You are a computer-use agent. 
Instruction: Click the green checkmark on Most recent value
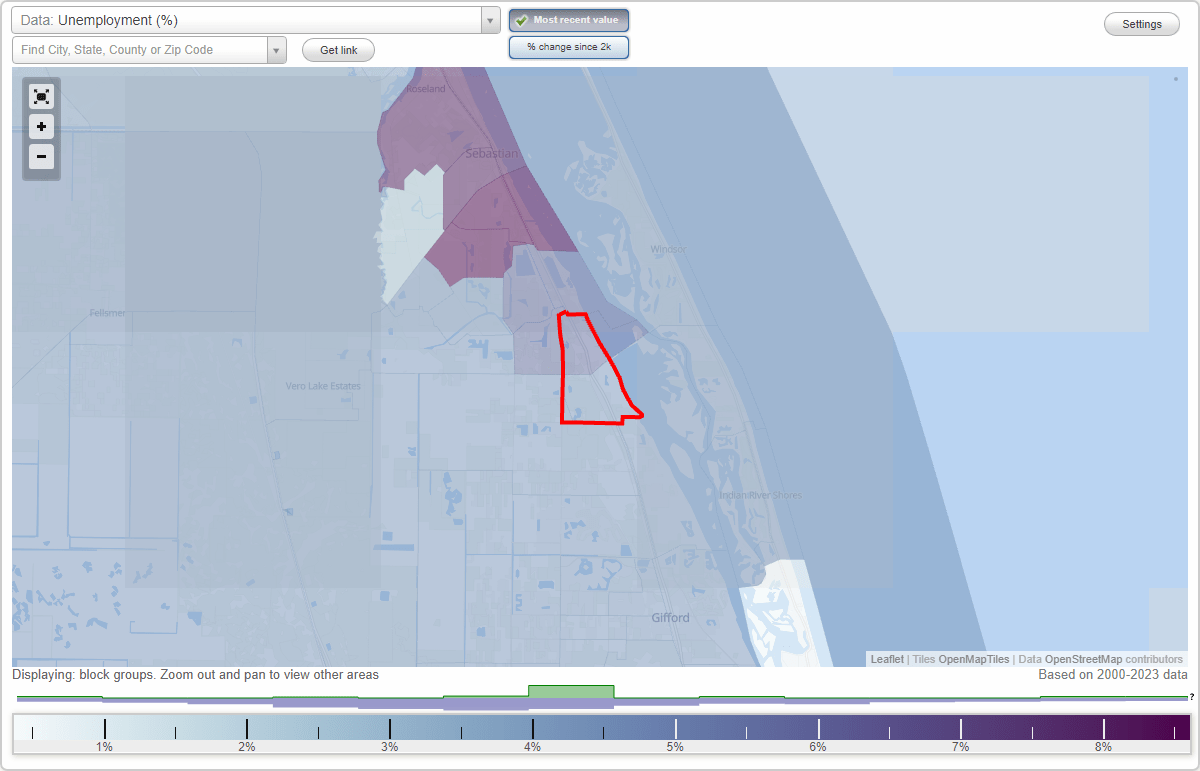(x=521, y=19)
